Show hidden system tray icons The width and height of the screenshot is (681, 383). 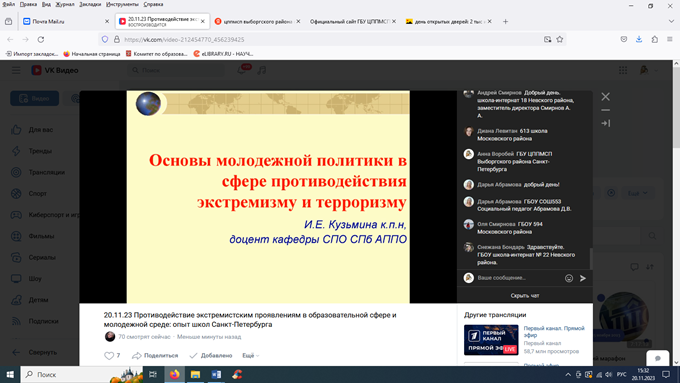[568, 374]
